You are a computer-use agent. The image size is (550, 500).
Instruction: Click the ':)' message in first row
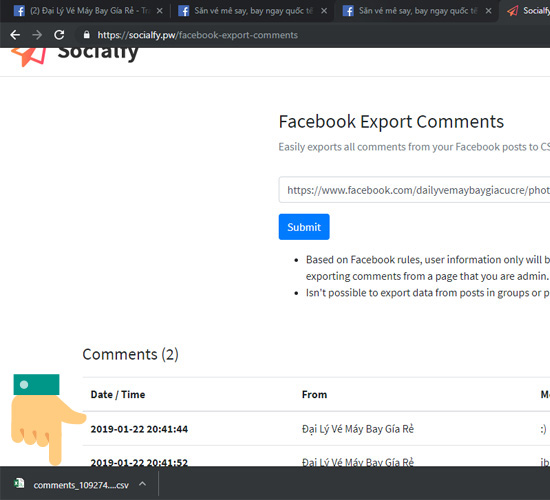[x=543, y=429]
